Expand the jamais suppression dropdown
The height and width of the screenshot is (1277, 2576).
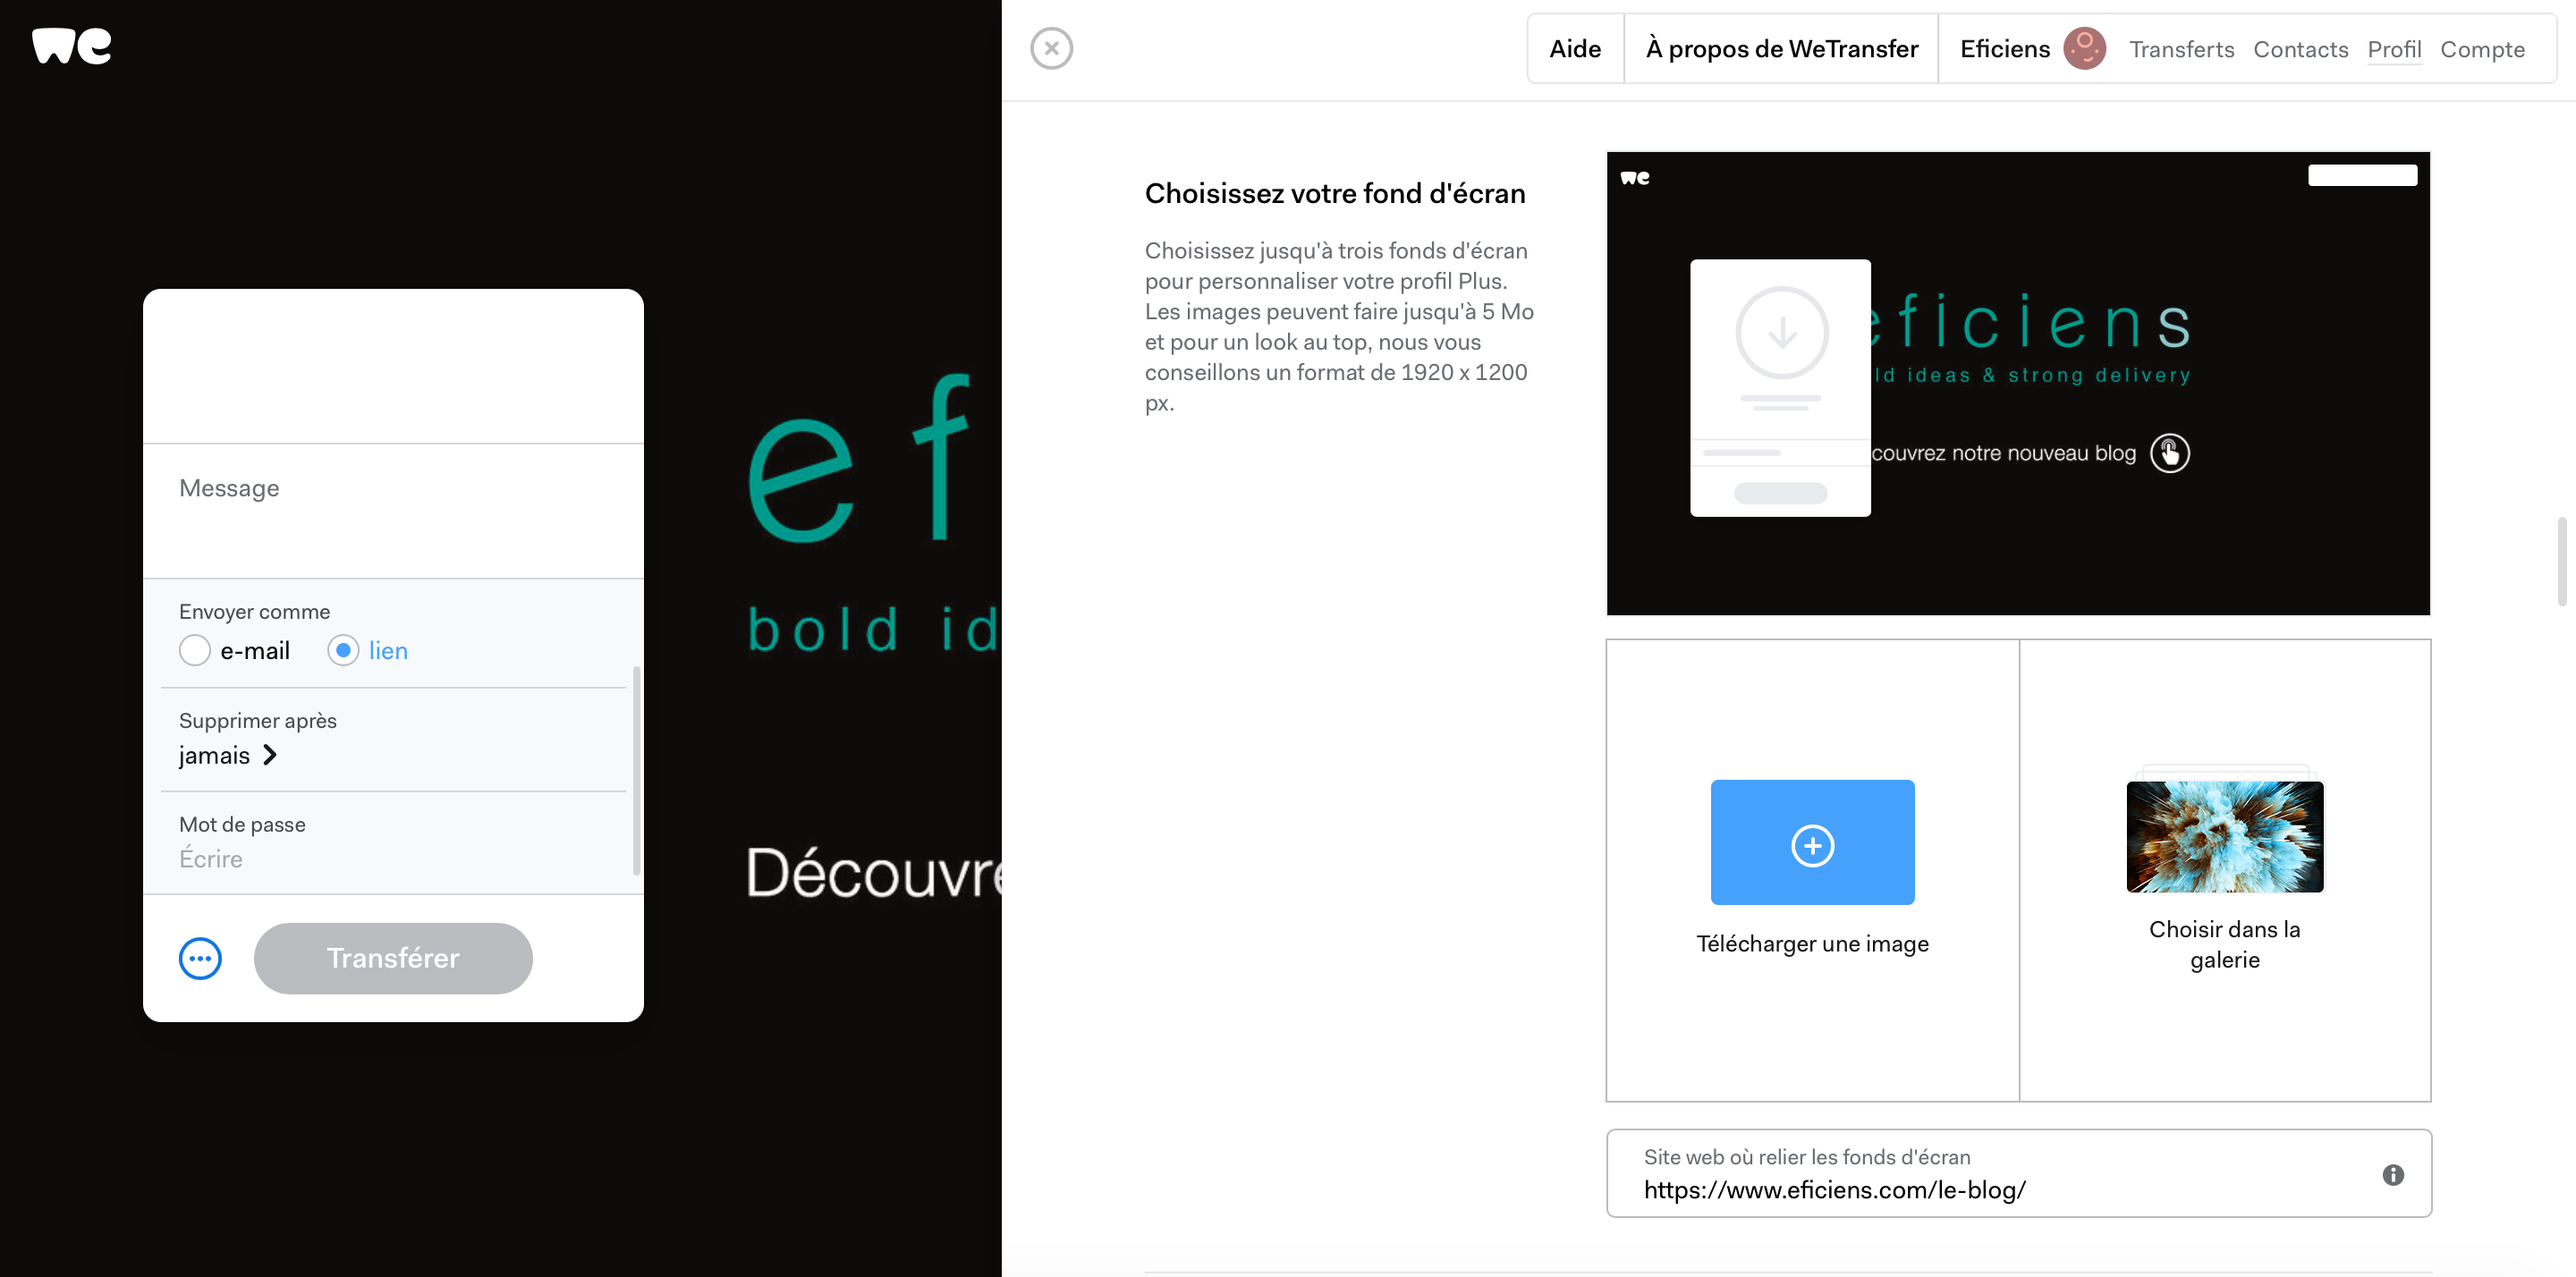pyautogui.click(x=228, y=755)
